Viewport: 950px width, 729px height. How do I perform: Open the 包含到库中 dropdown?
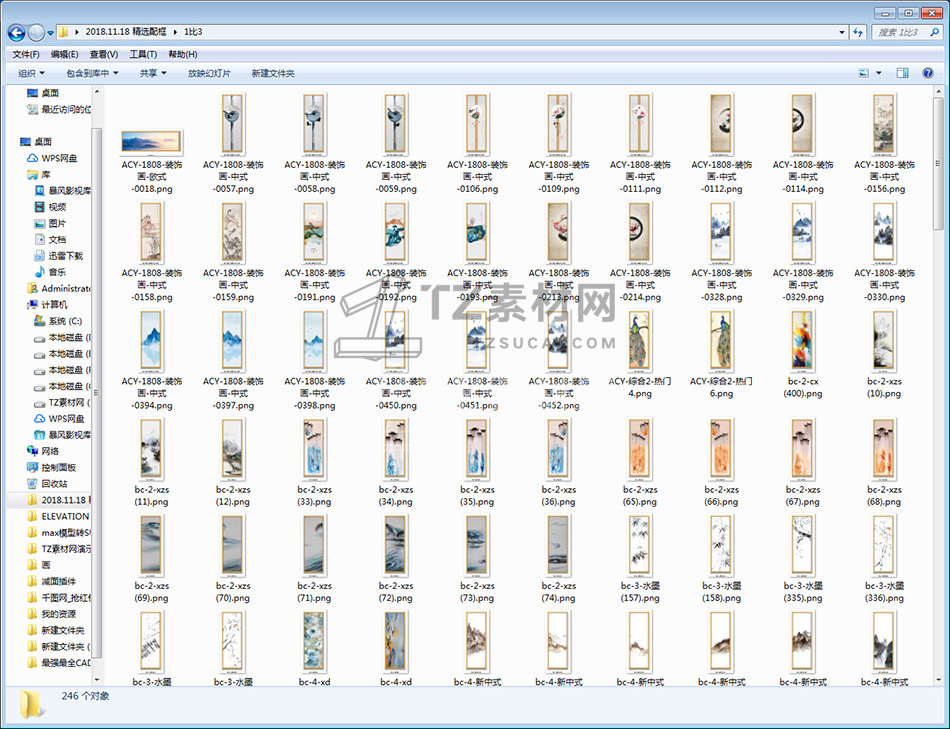pyautogui.click(x=92, y=73)
